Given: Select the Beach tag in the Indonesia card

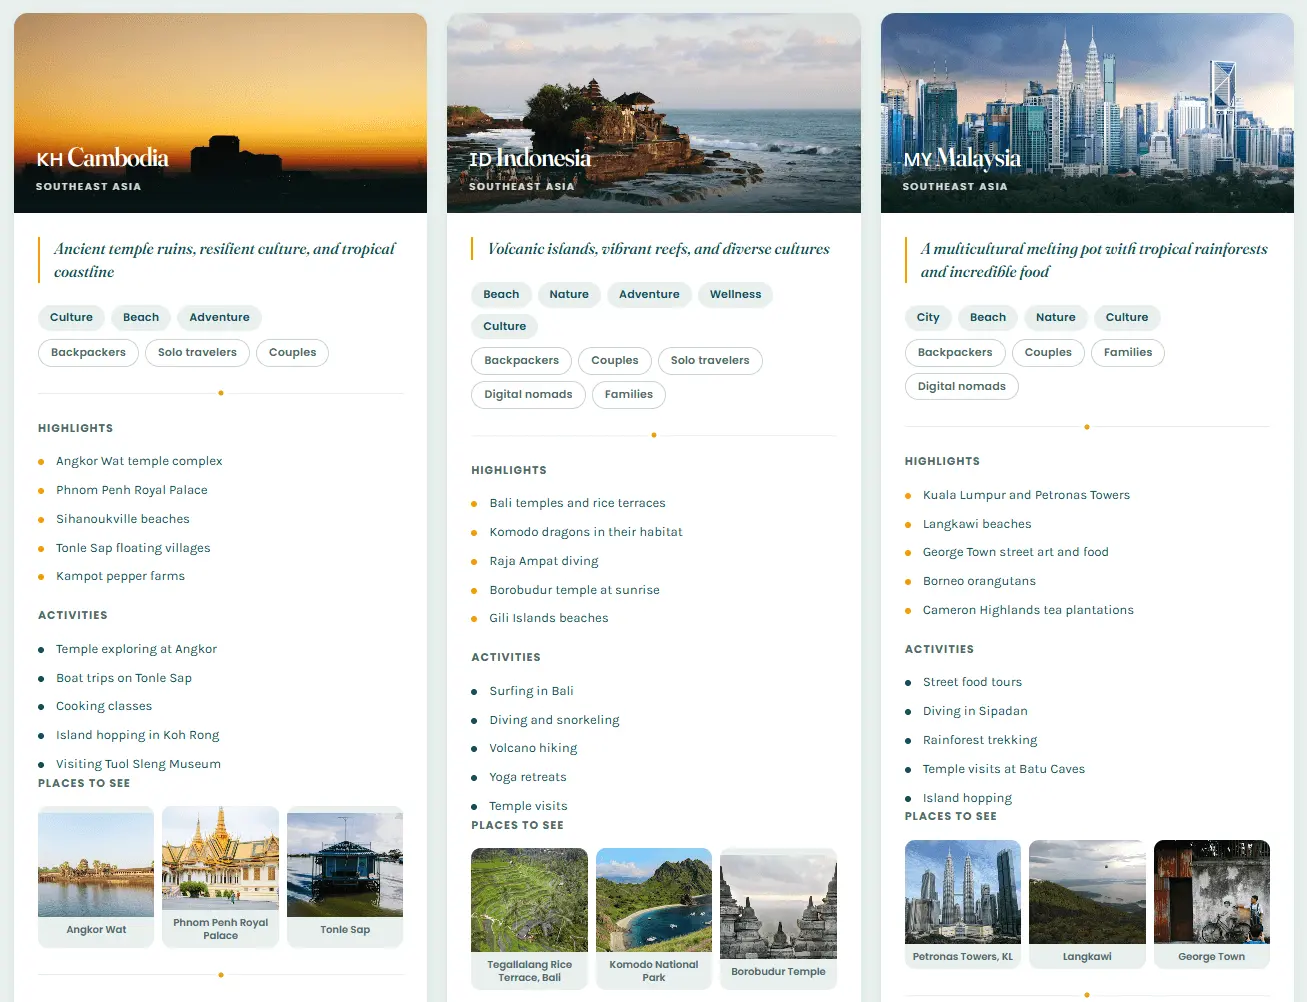Looking at the screenshot, I should pos(501,294).
